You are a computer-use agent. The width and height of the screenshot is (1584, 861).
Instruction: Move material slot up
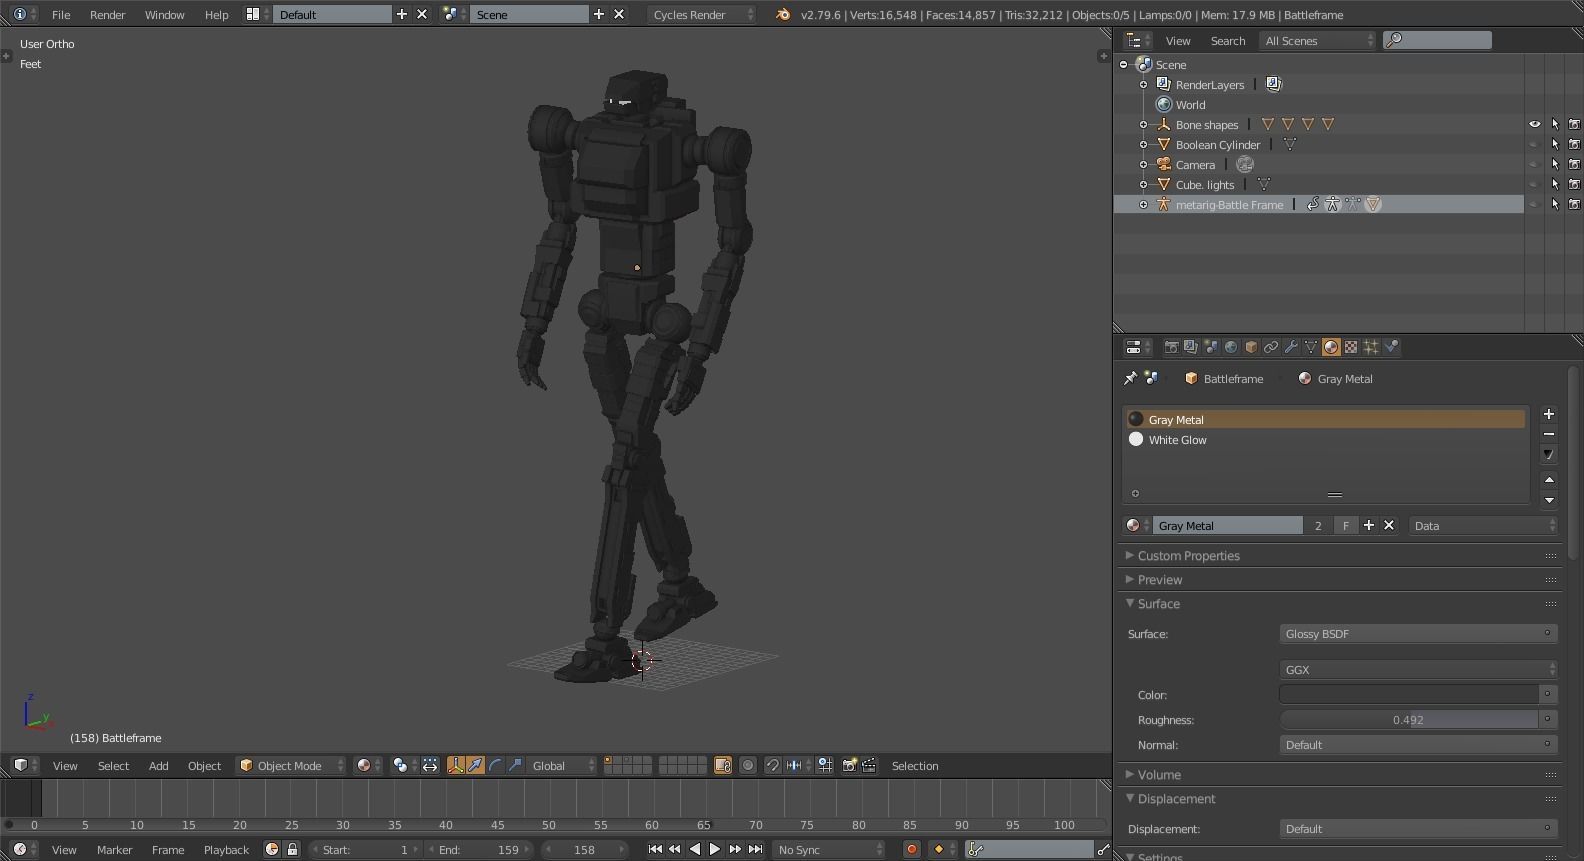click(x=1549, y=480)
